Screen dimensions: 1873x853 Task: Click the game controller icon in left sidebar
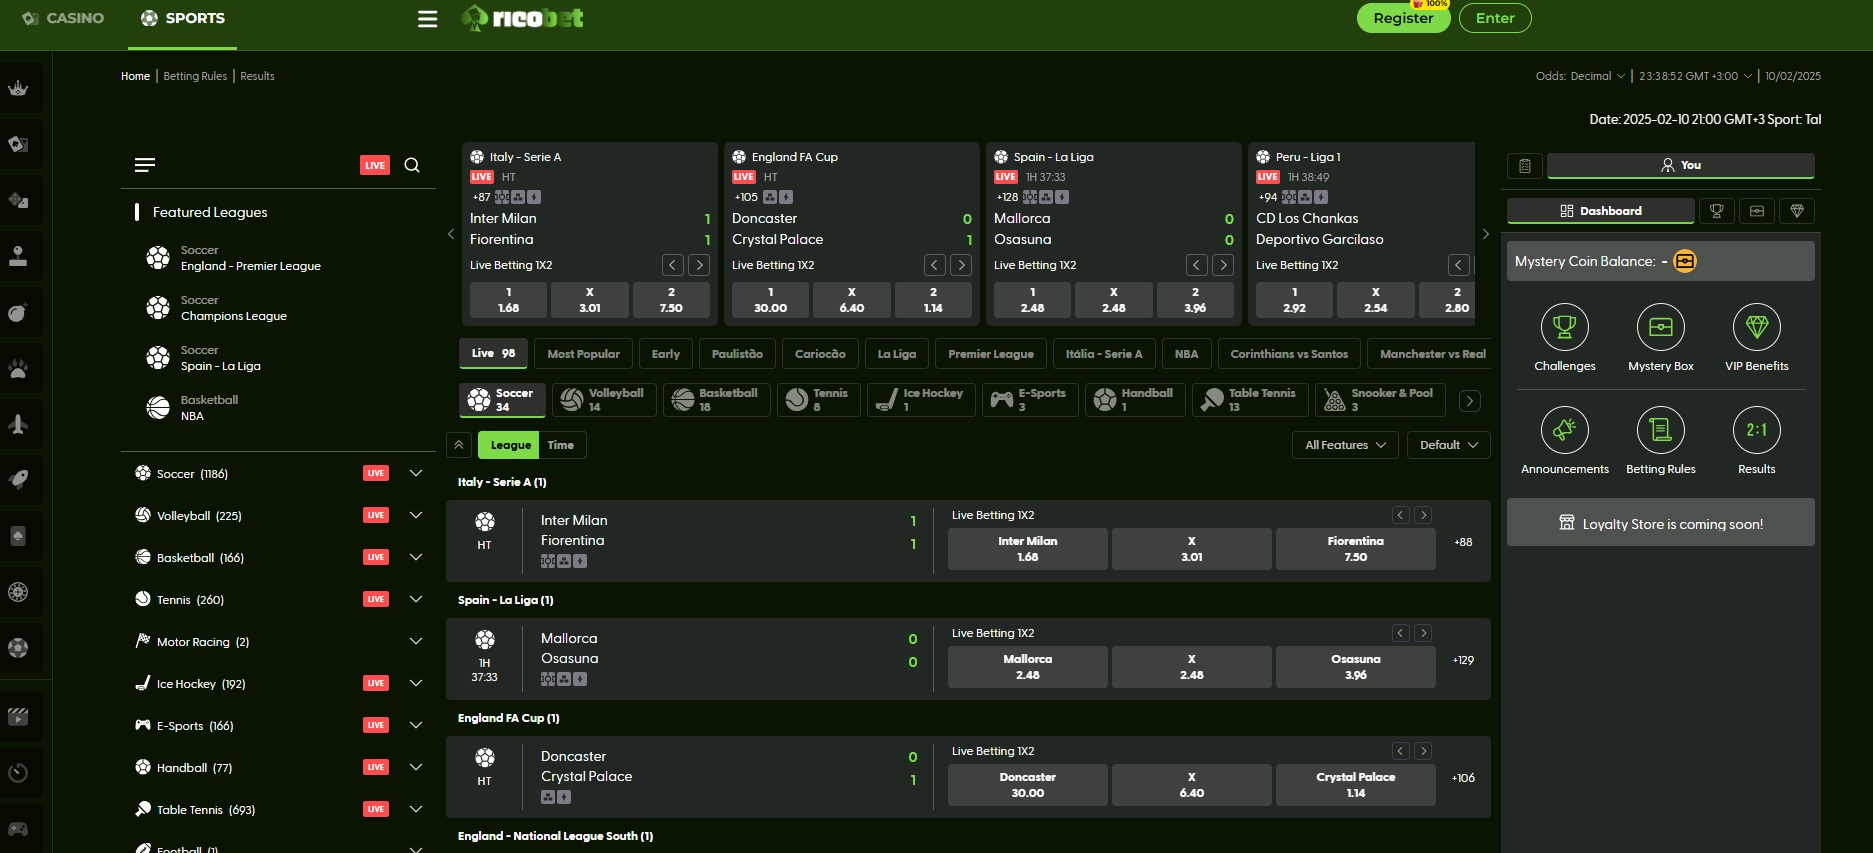(18, 828)
